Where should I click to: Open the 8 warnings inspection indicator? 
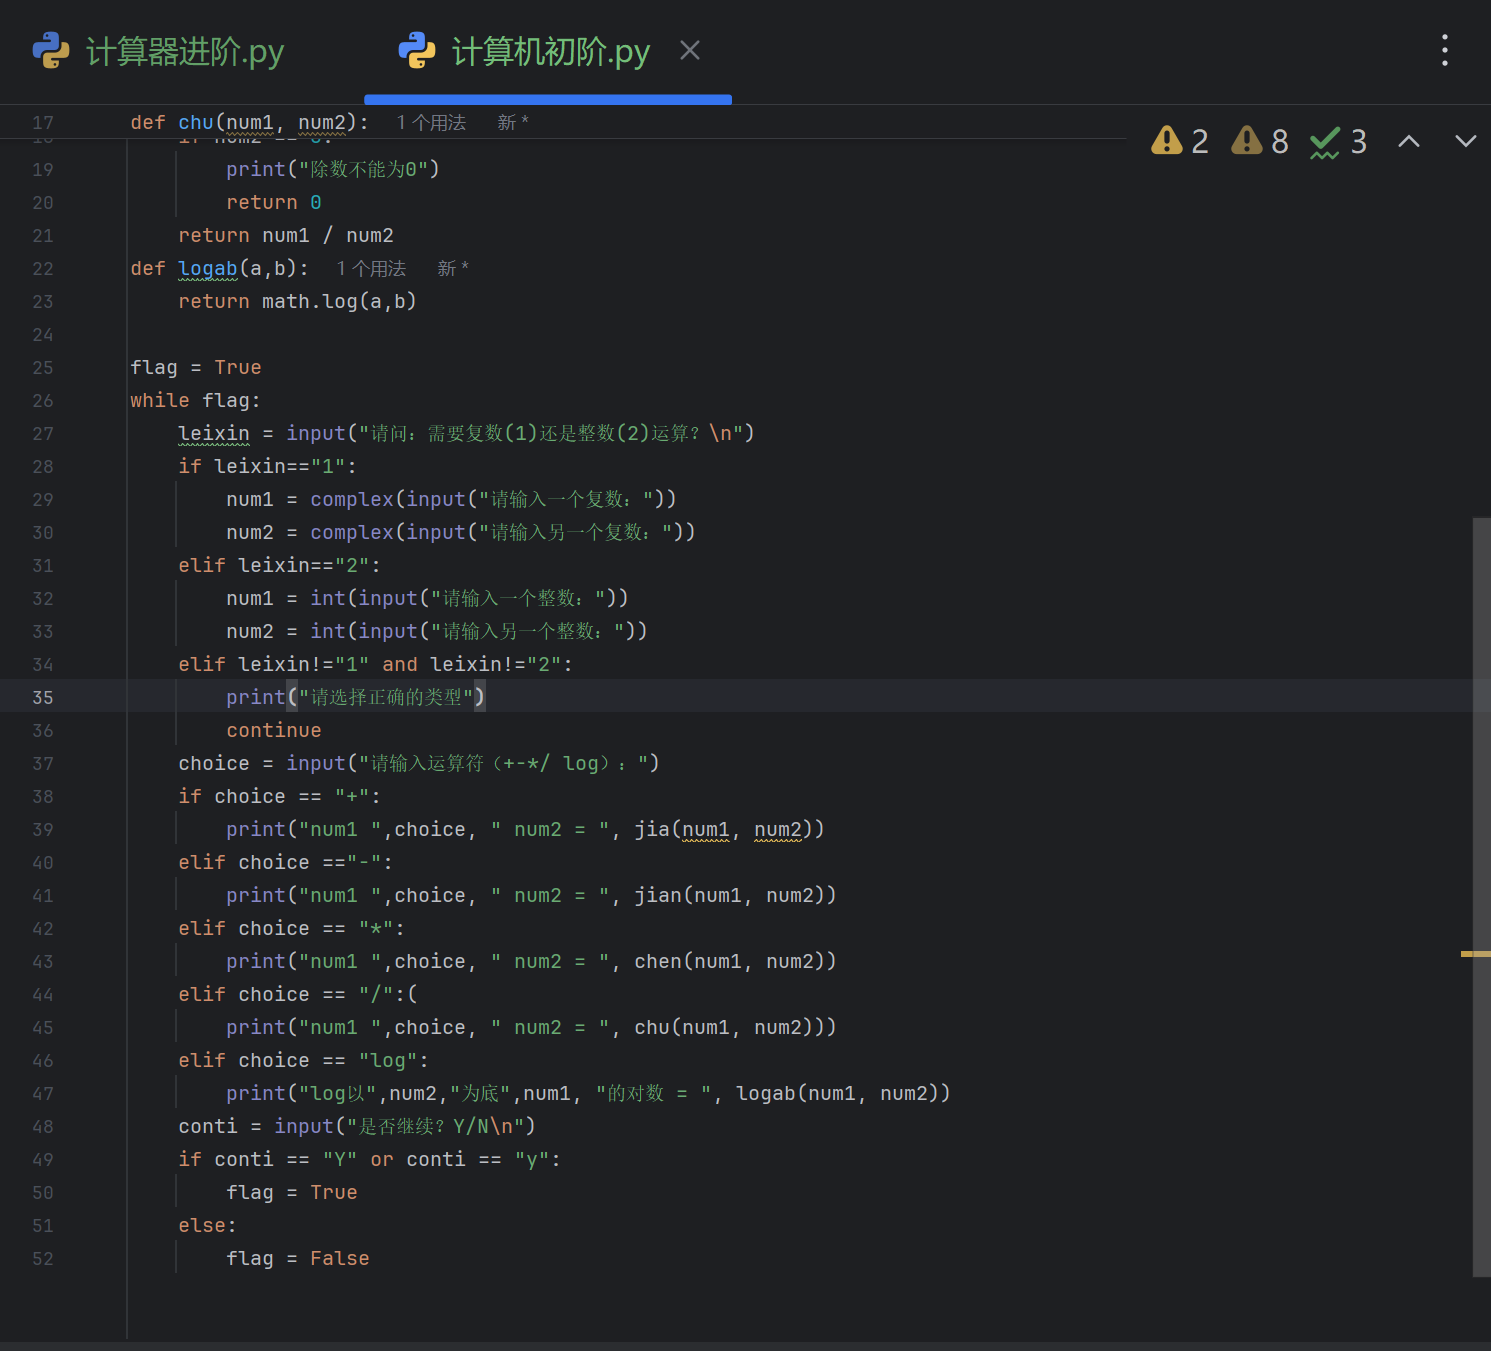point(1260,141)
